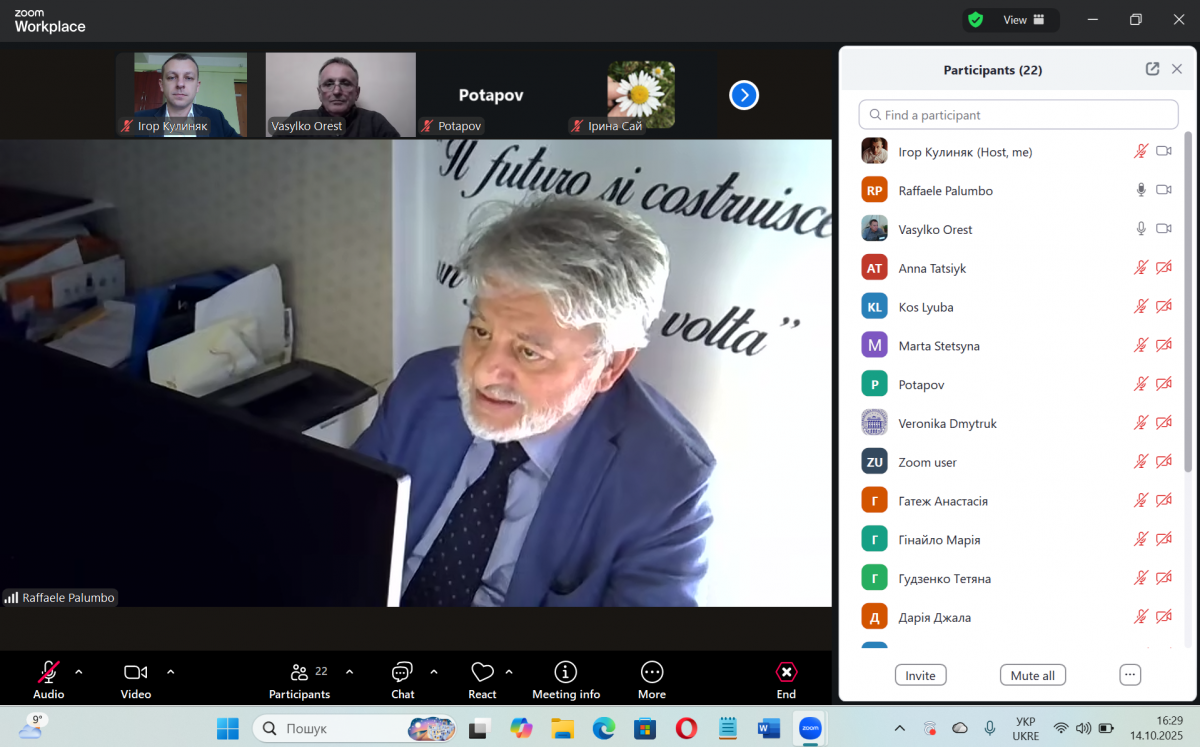This screenshot has width=1200, height=747.
Task: Open the More options toolbar icon
Action: pyautogui.click(x=652, y=672)
